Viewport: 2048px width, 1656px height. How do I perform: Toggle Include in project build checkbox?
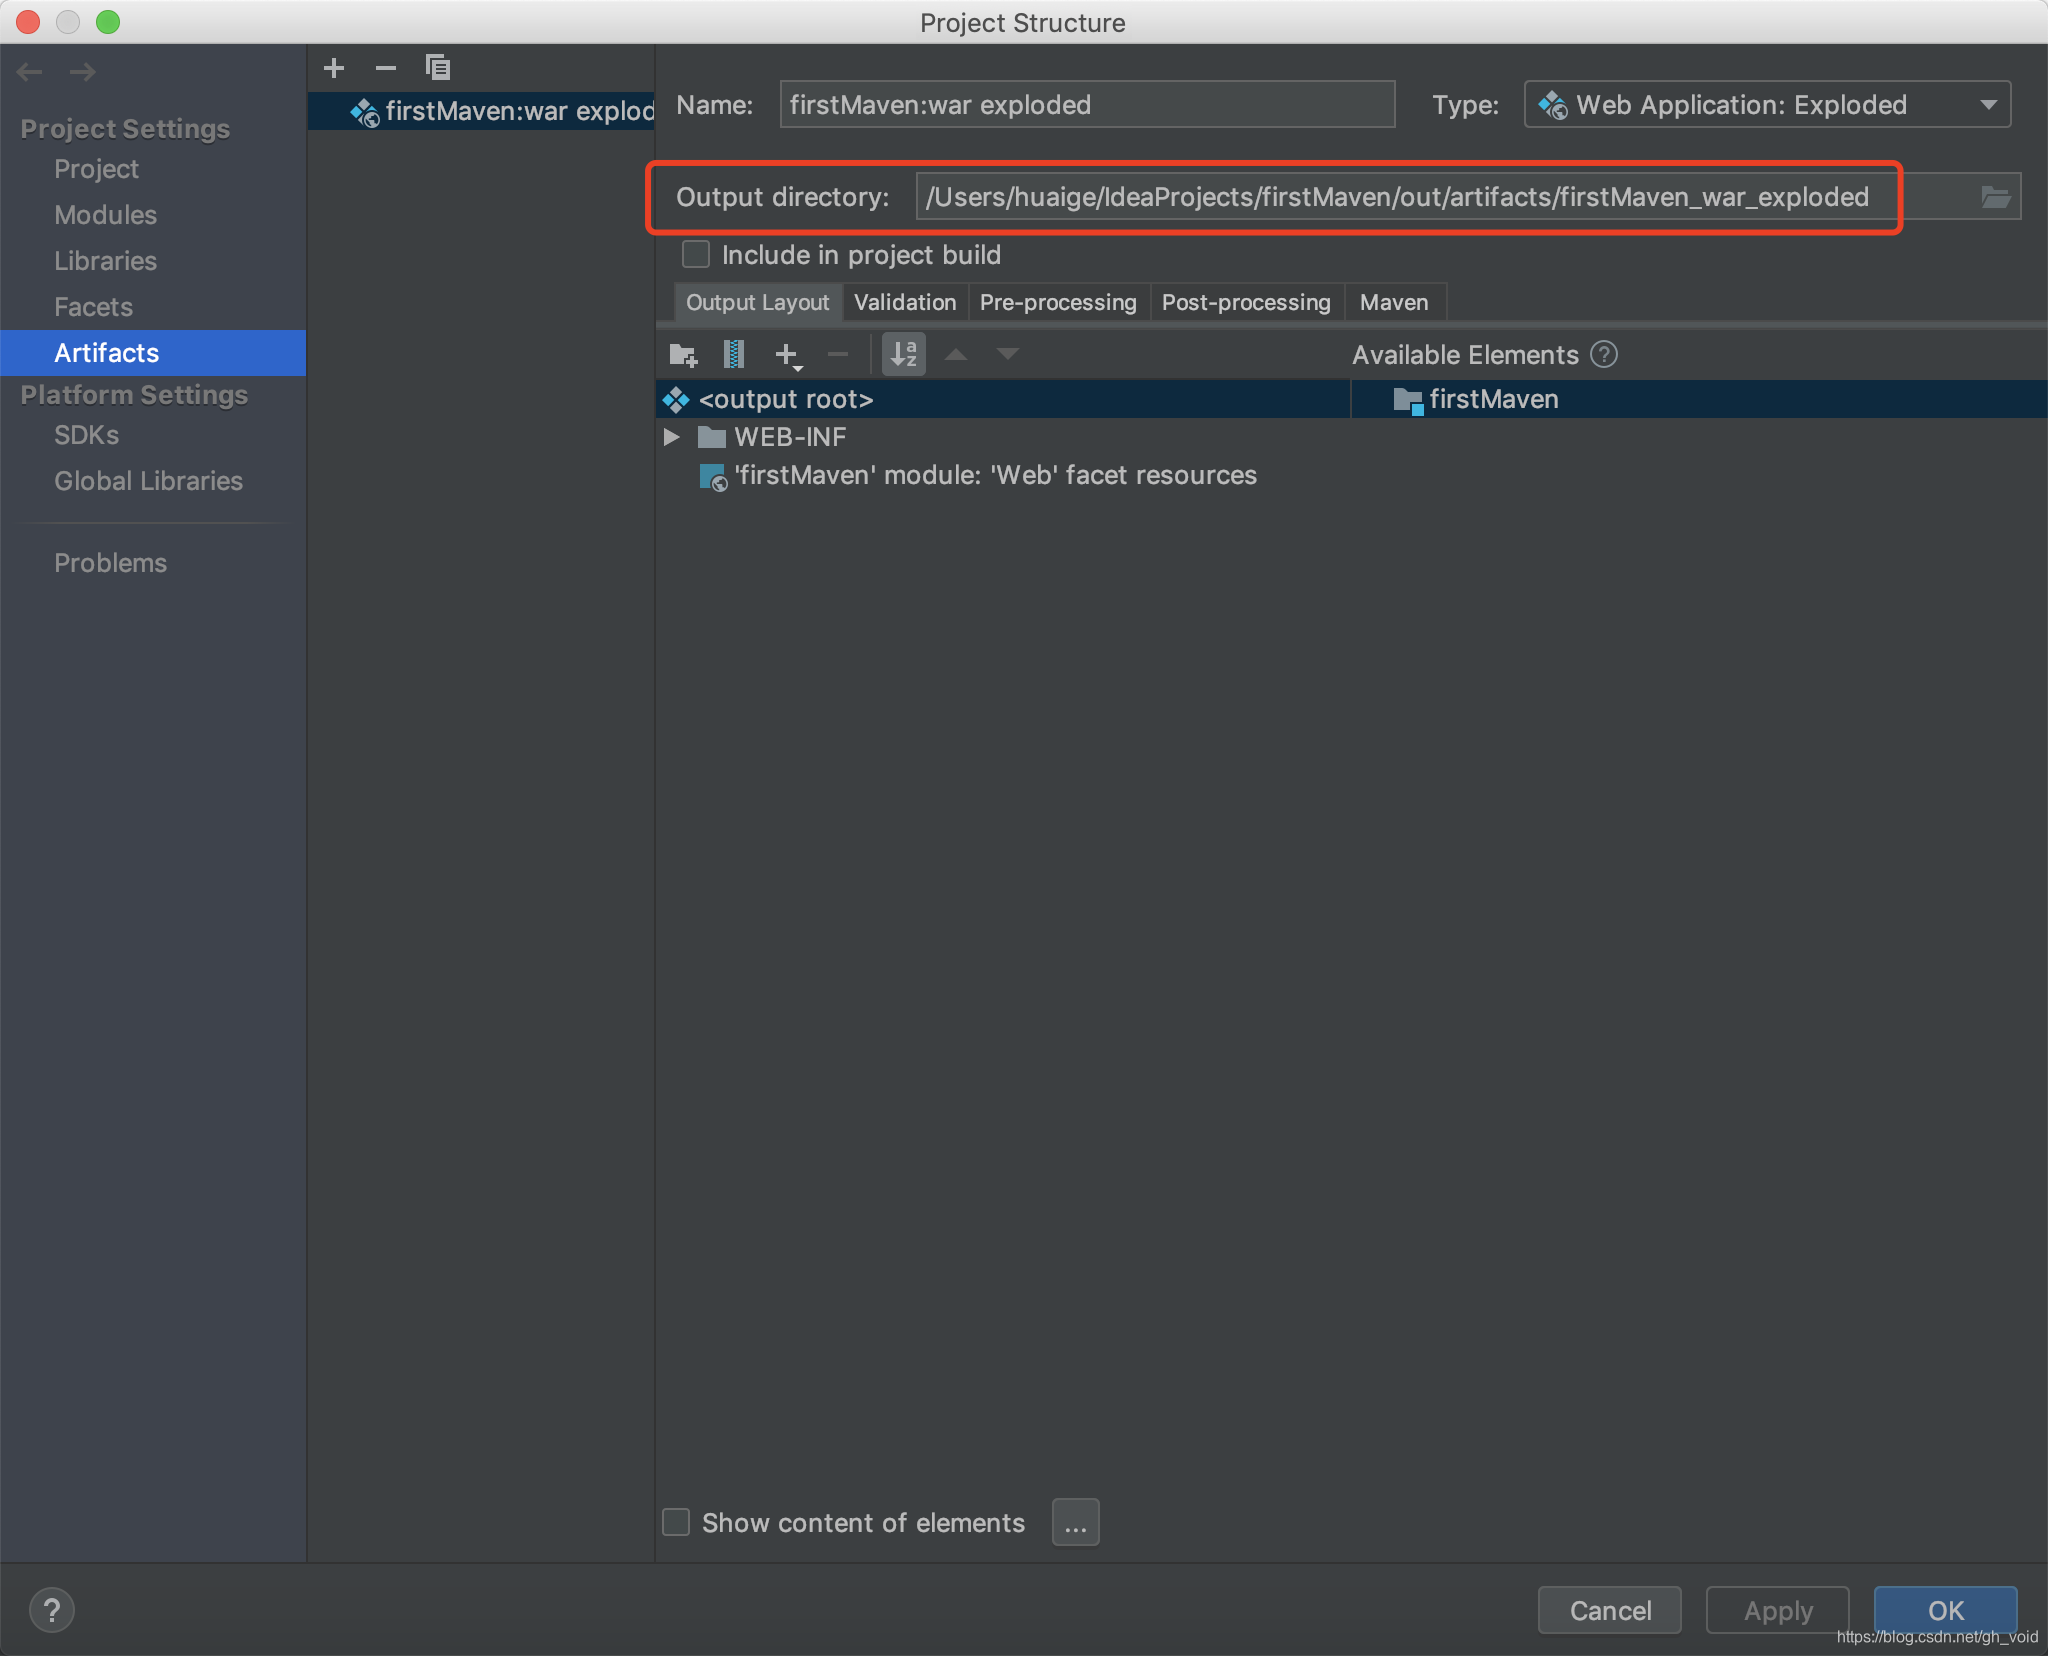pos(693,255)
